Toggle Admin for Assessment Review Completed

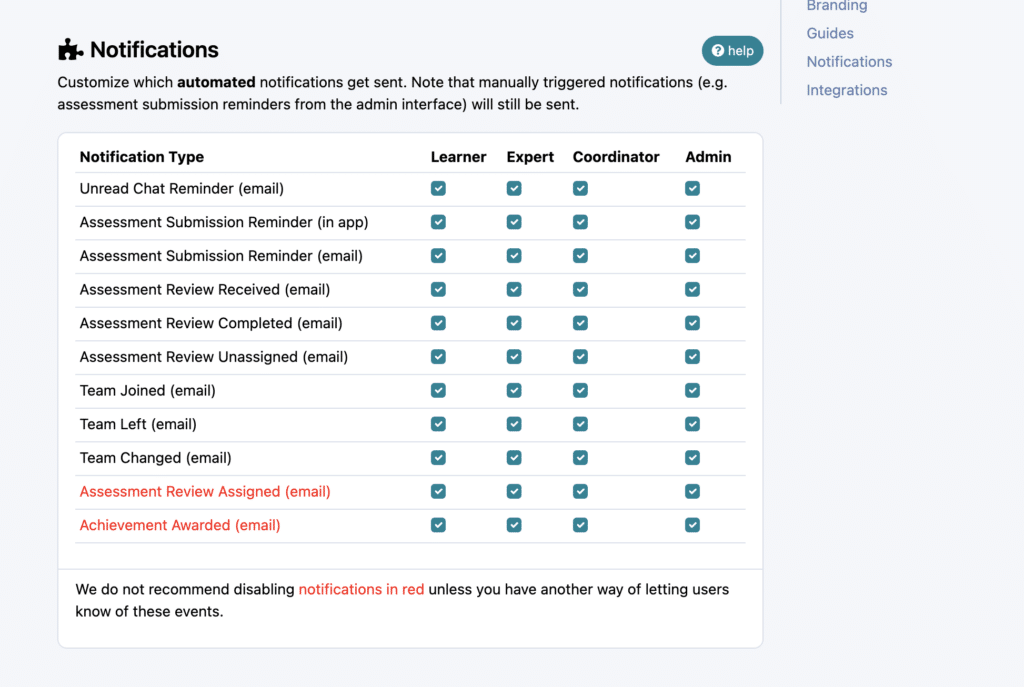click(692, 323)
